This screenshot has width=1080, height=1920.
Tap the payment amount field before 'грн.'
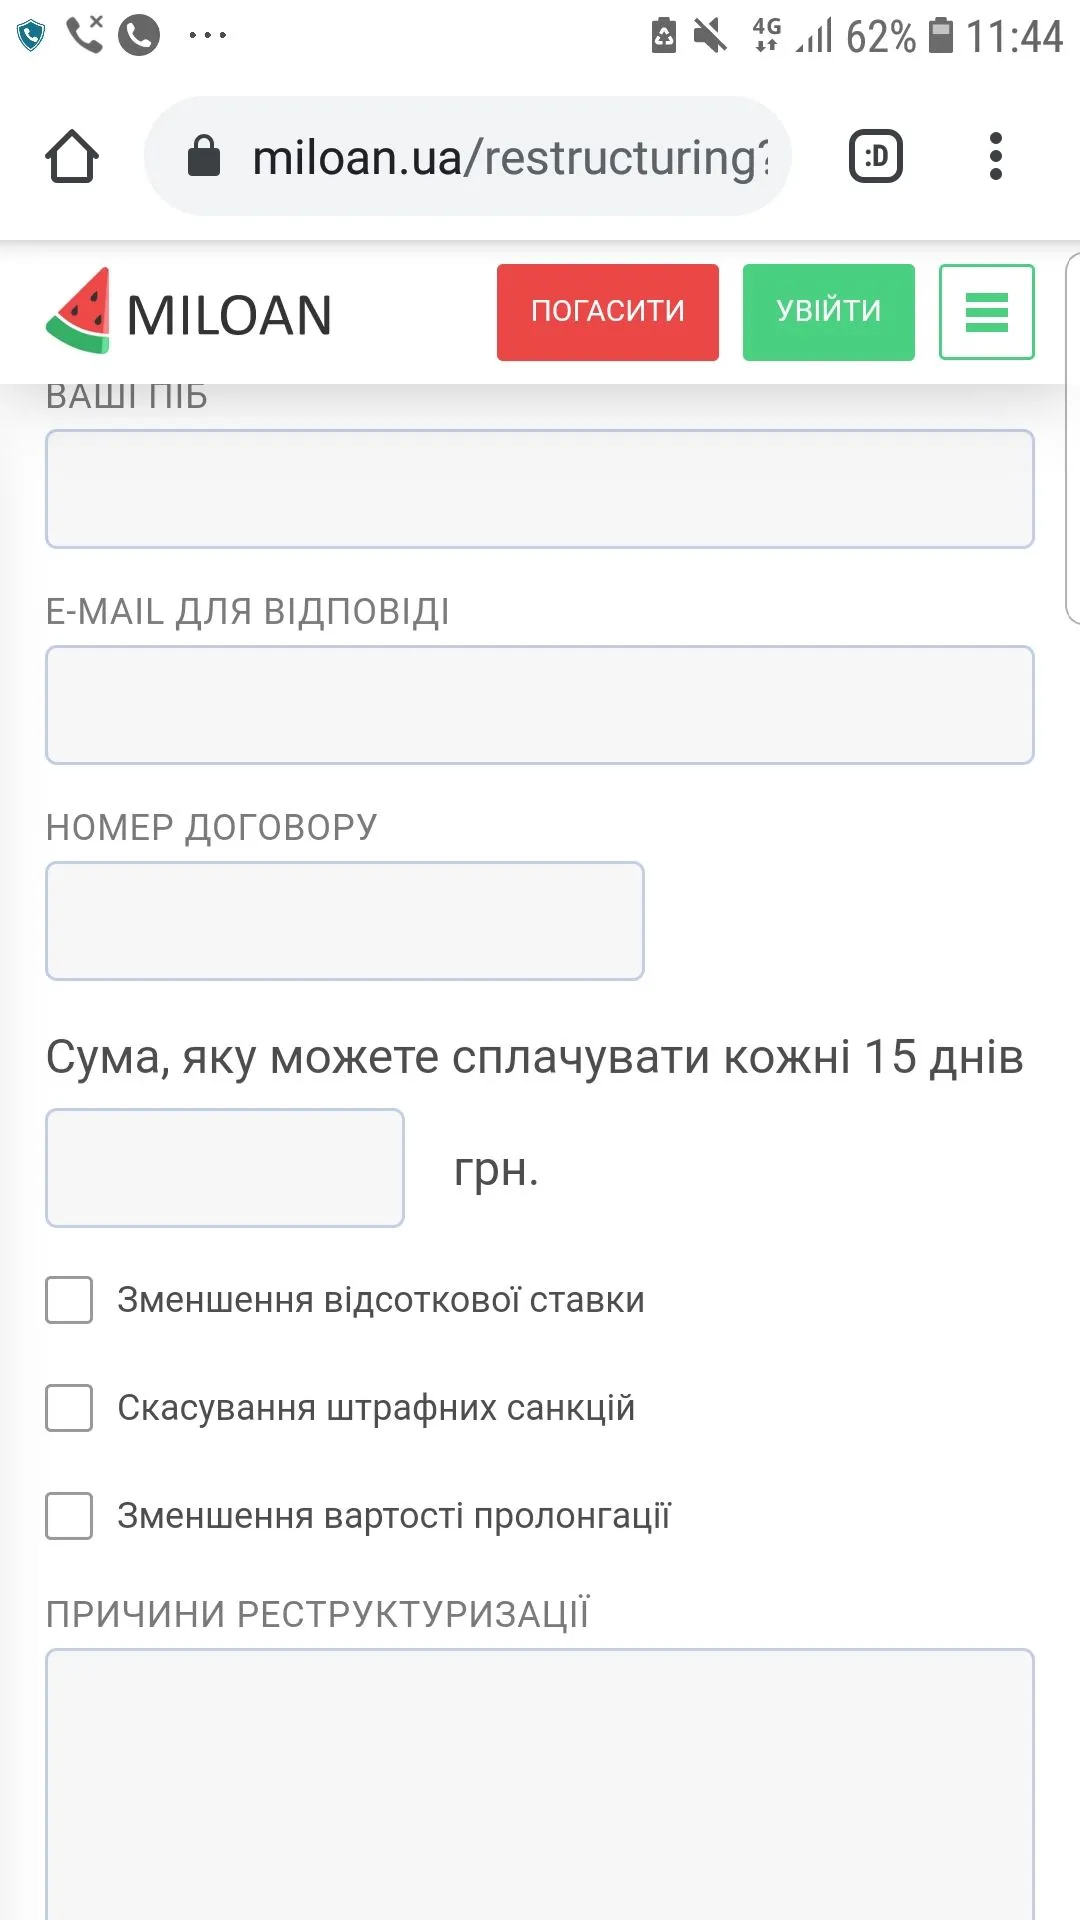pyautogui.click(x=225, y=1168)
